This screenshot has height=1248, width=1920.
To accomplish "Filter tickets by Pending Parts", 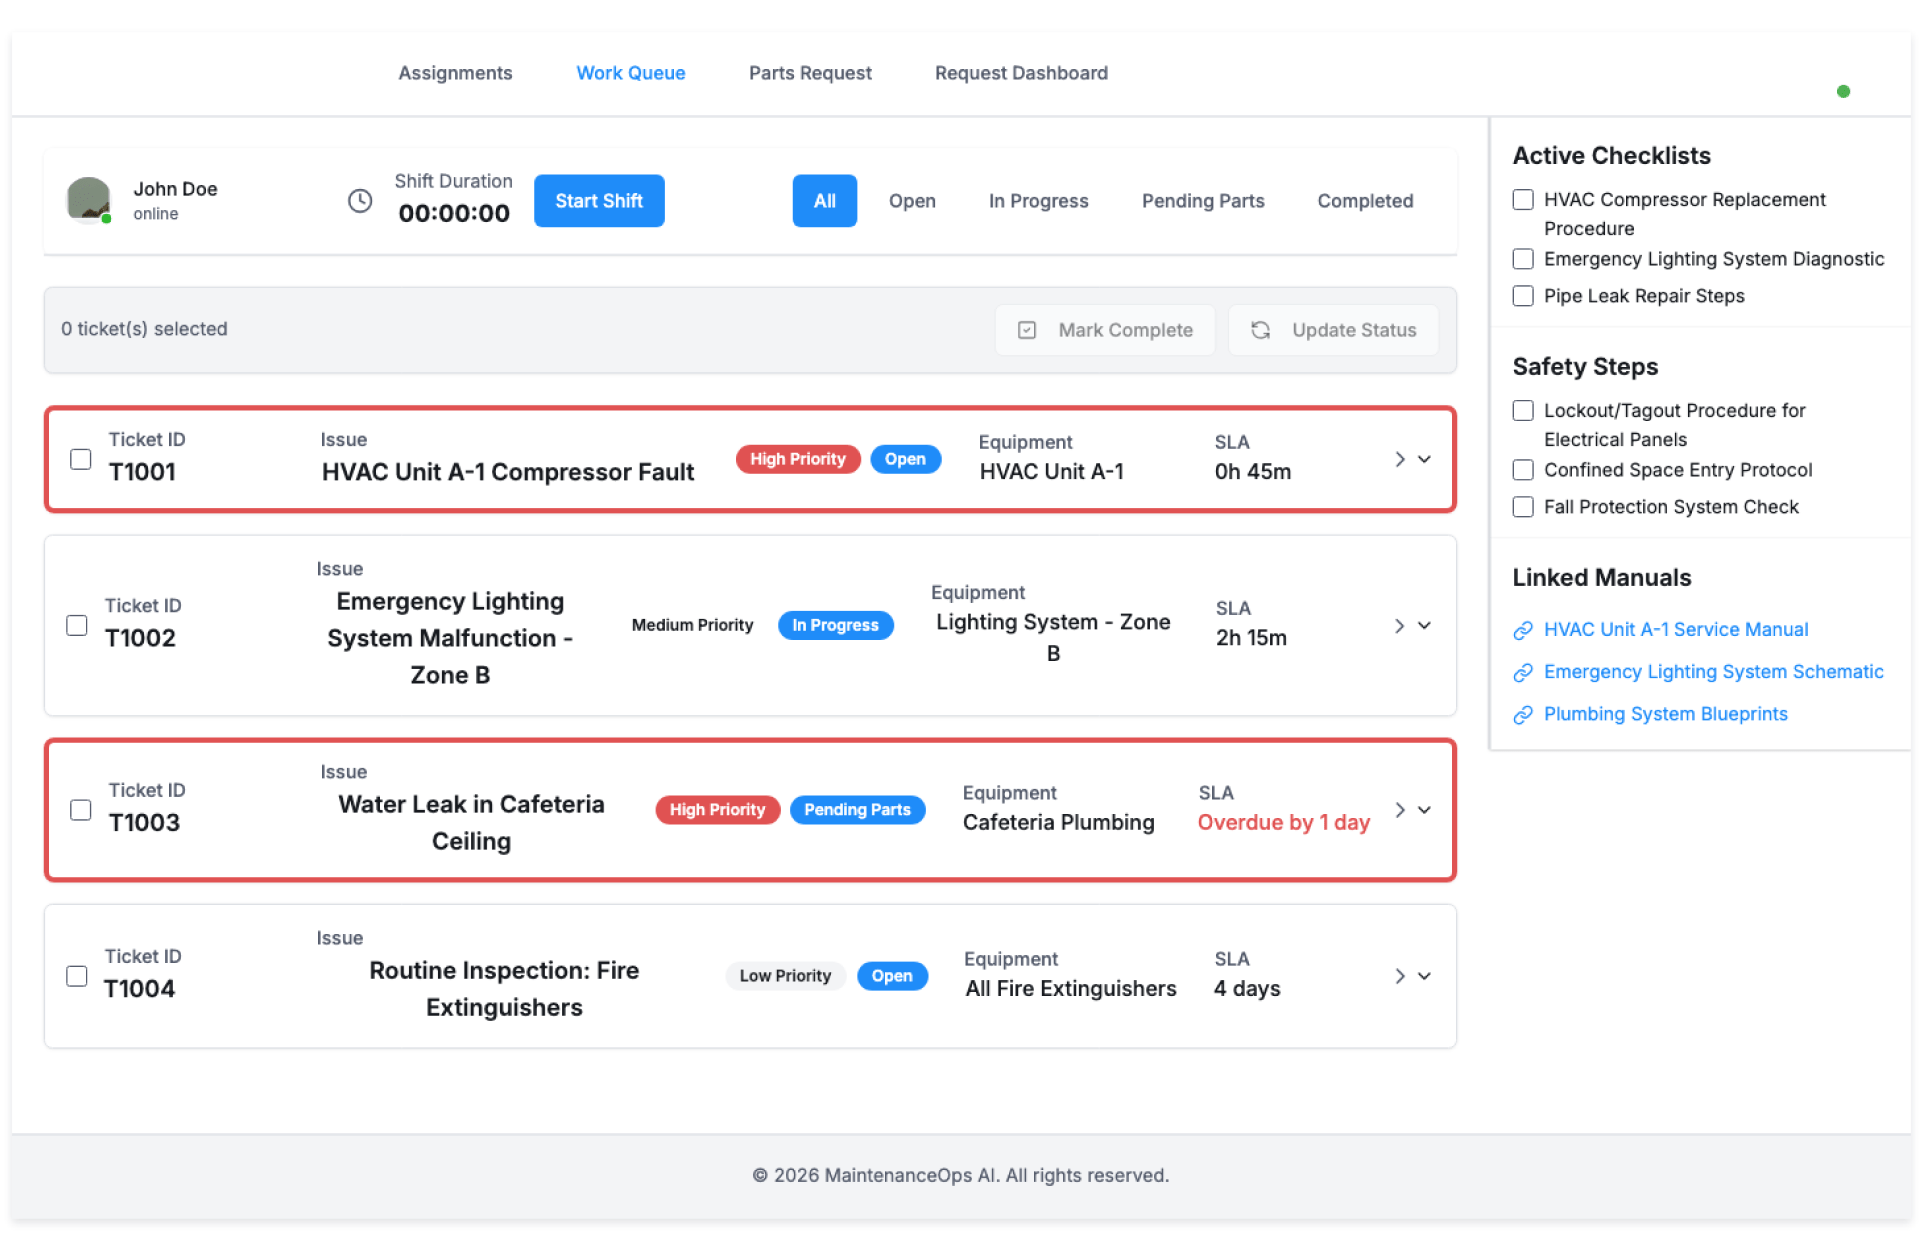I will pos(1202,201).
